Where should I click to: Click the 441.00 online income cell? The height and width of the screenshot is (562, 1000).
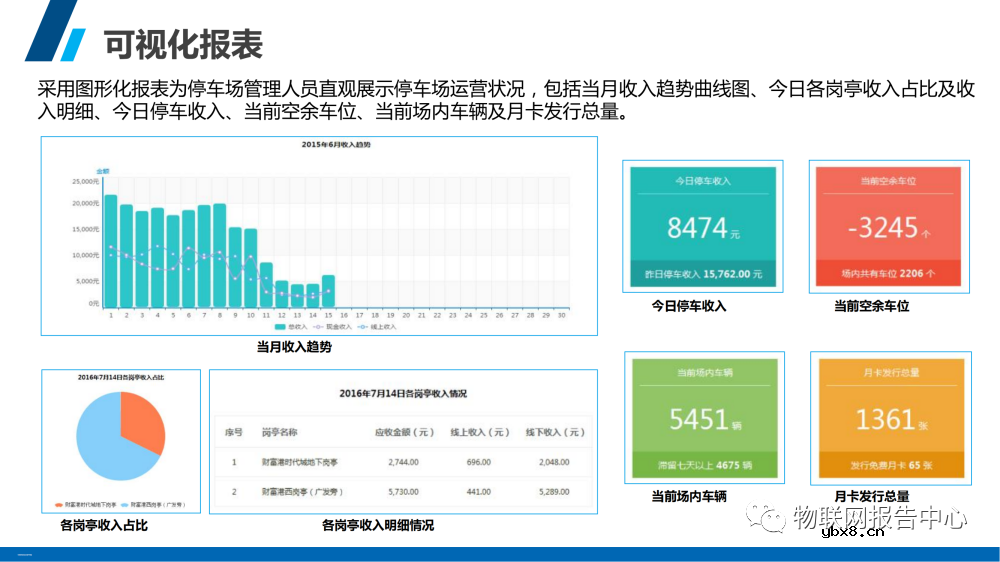pos(479,492)
